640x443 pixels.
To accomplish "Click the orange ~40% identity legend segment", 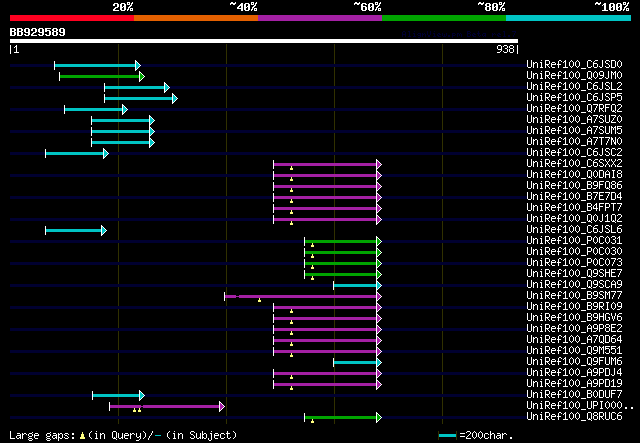I will 196,18.
